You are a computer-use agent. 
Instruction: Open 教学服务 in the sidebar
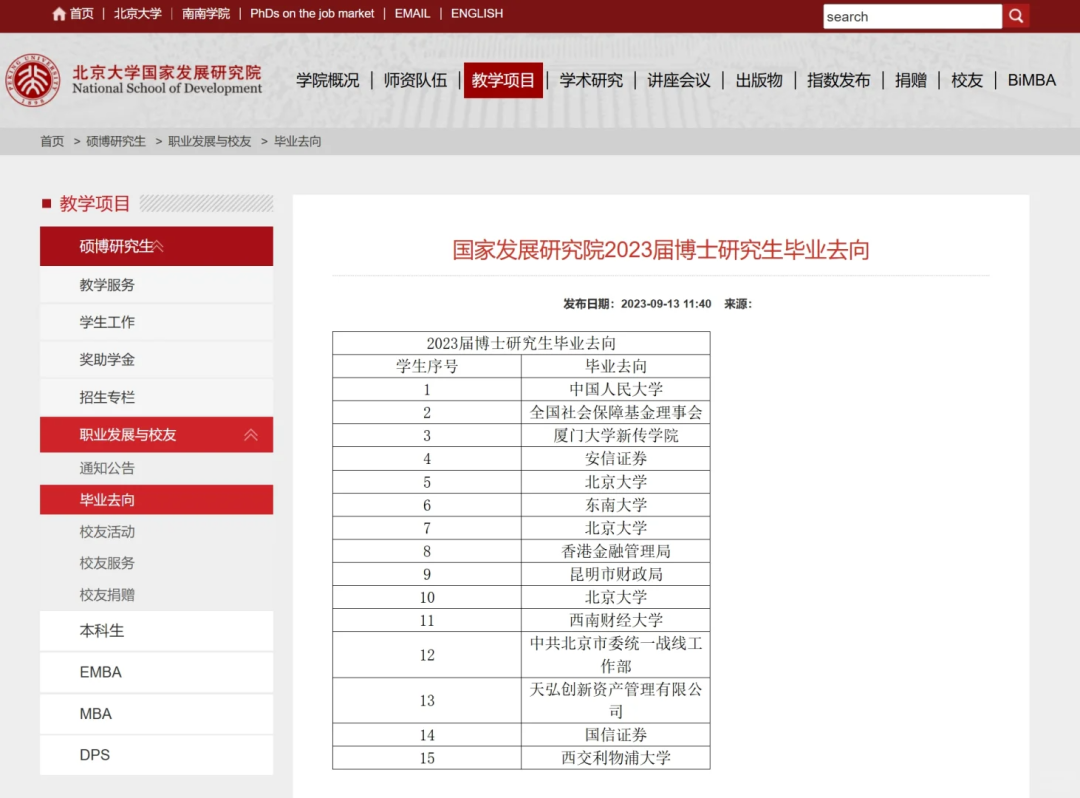[156, 285]
